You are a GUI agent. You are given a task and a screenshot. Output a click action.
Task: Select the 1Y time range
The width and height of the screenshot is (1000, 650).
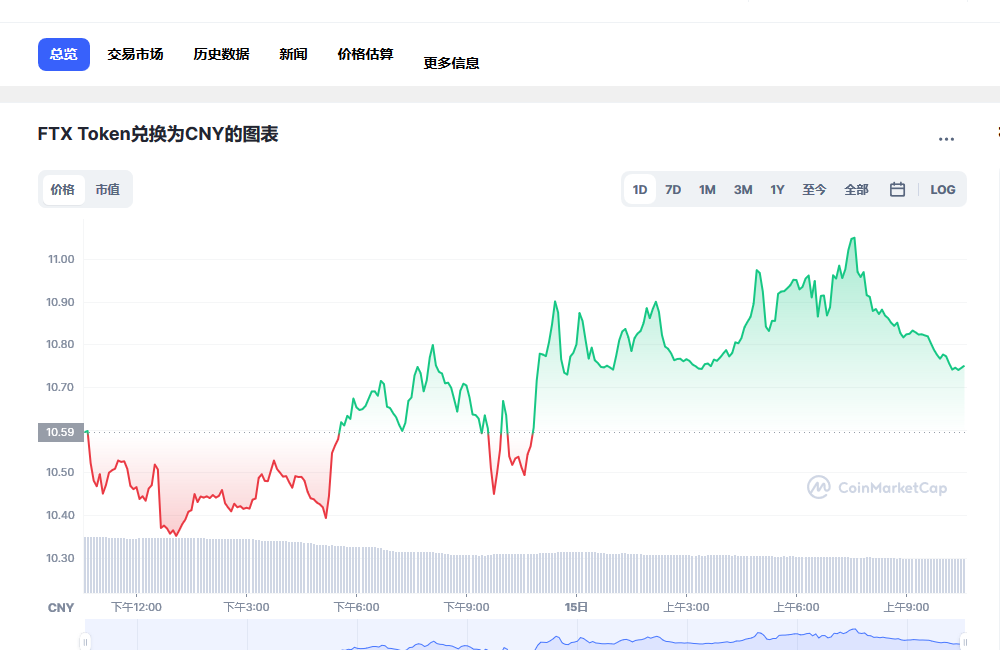coord(777,189)
